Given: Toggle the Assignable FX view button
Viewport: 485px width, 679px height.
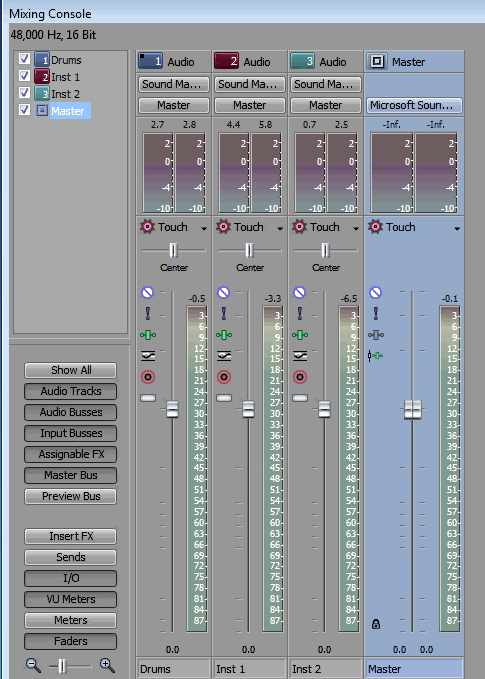Looking at the screenshot, I should pyautogui.click(x=71, y=454).
